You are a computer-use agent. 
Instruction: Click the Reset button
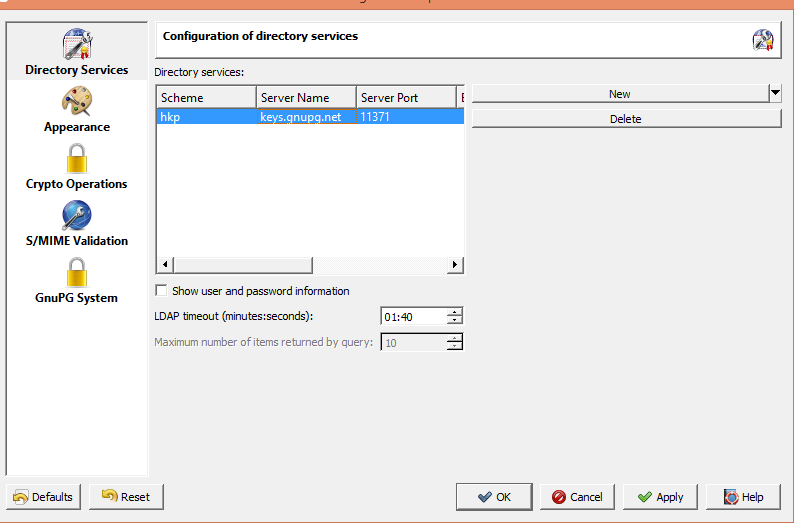coord(127,497)
